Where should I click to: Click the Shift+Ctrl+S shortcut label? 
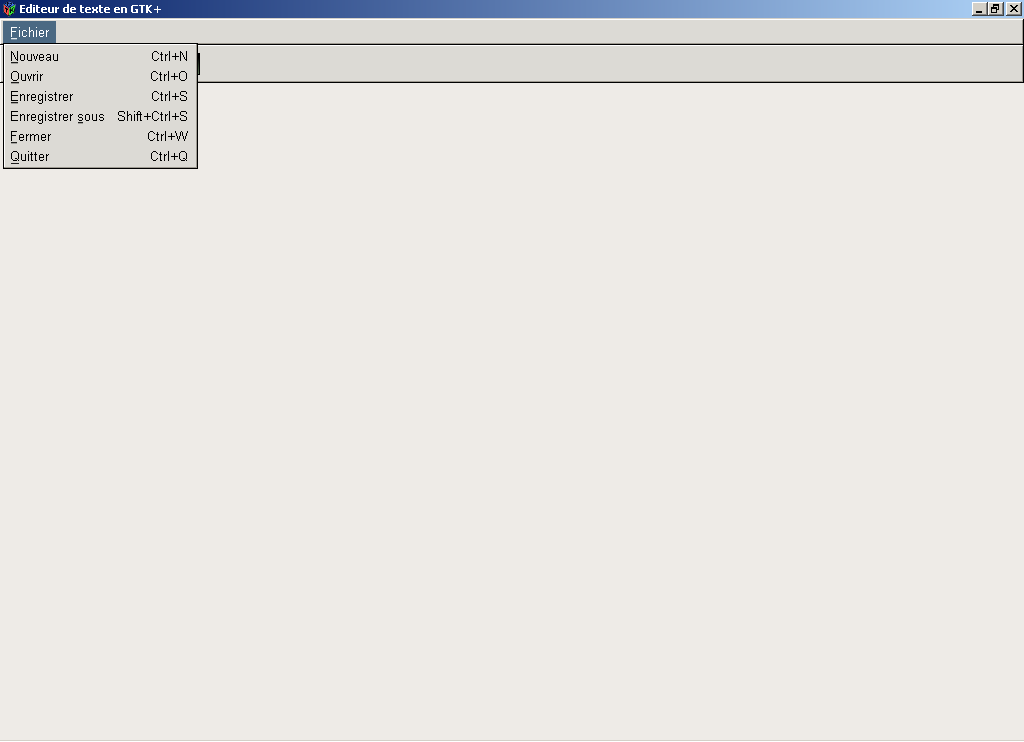click(x=152, y=117)
